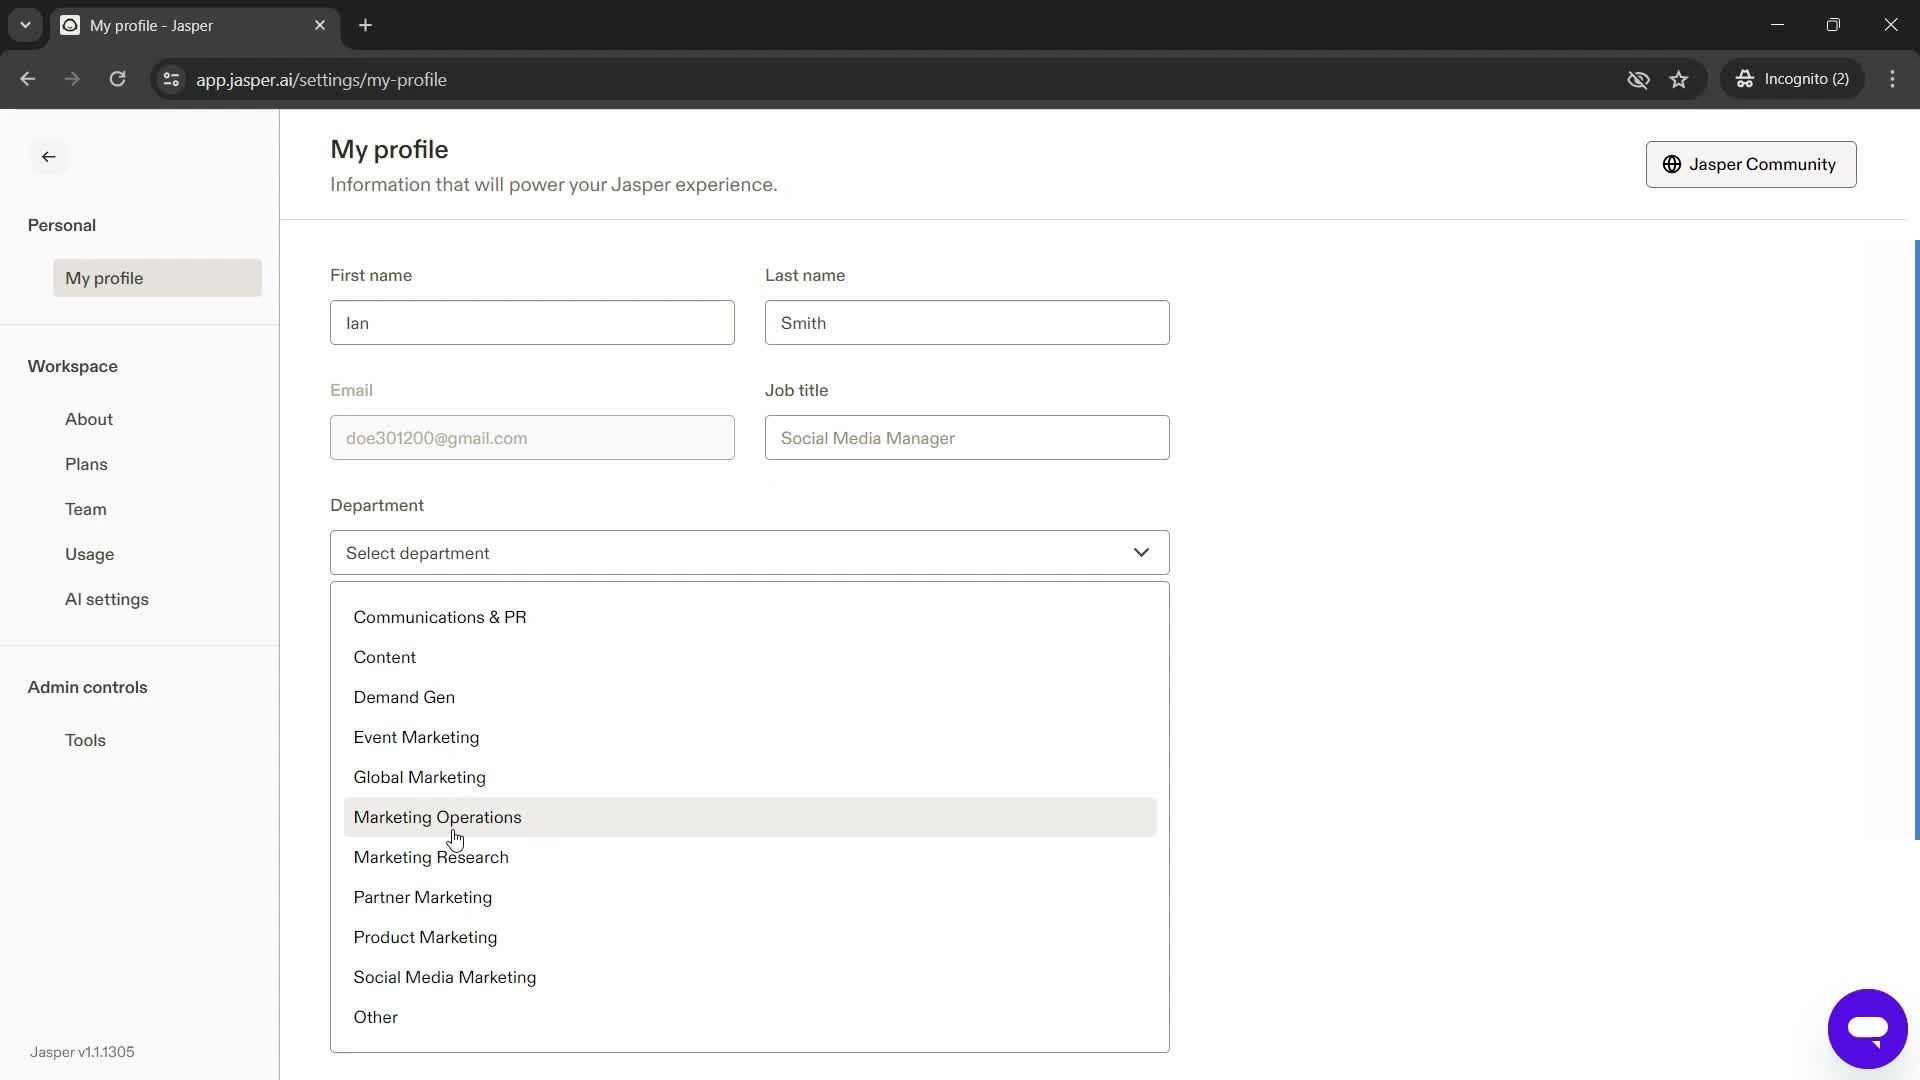Select the Other department option
The image size is (1920, 1080).
pos(376,1017)
